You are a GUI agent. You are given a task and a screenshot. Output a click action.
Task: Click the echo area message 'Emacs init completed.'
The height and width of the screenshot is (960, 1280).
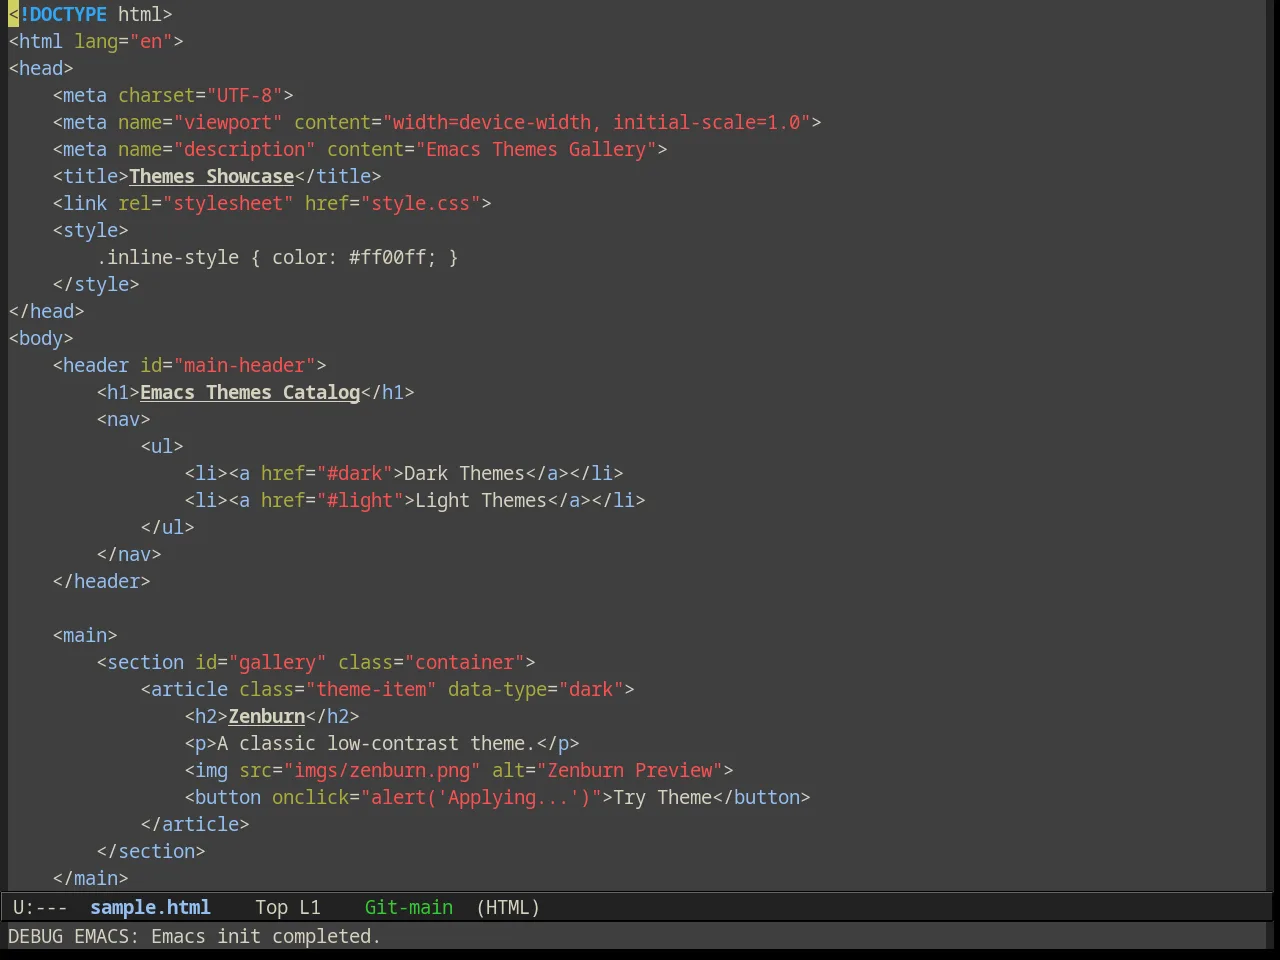pyautogui.click(x=266, y=936)
